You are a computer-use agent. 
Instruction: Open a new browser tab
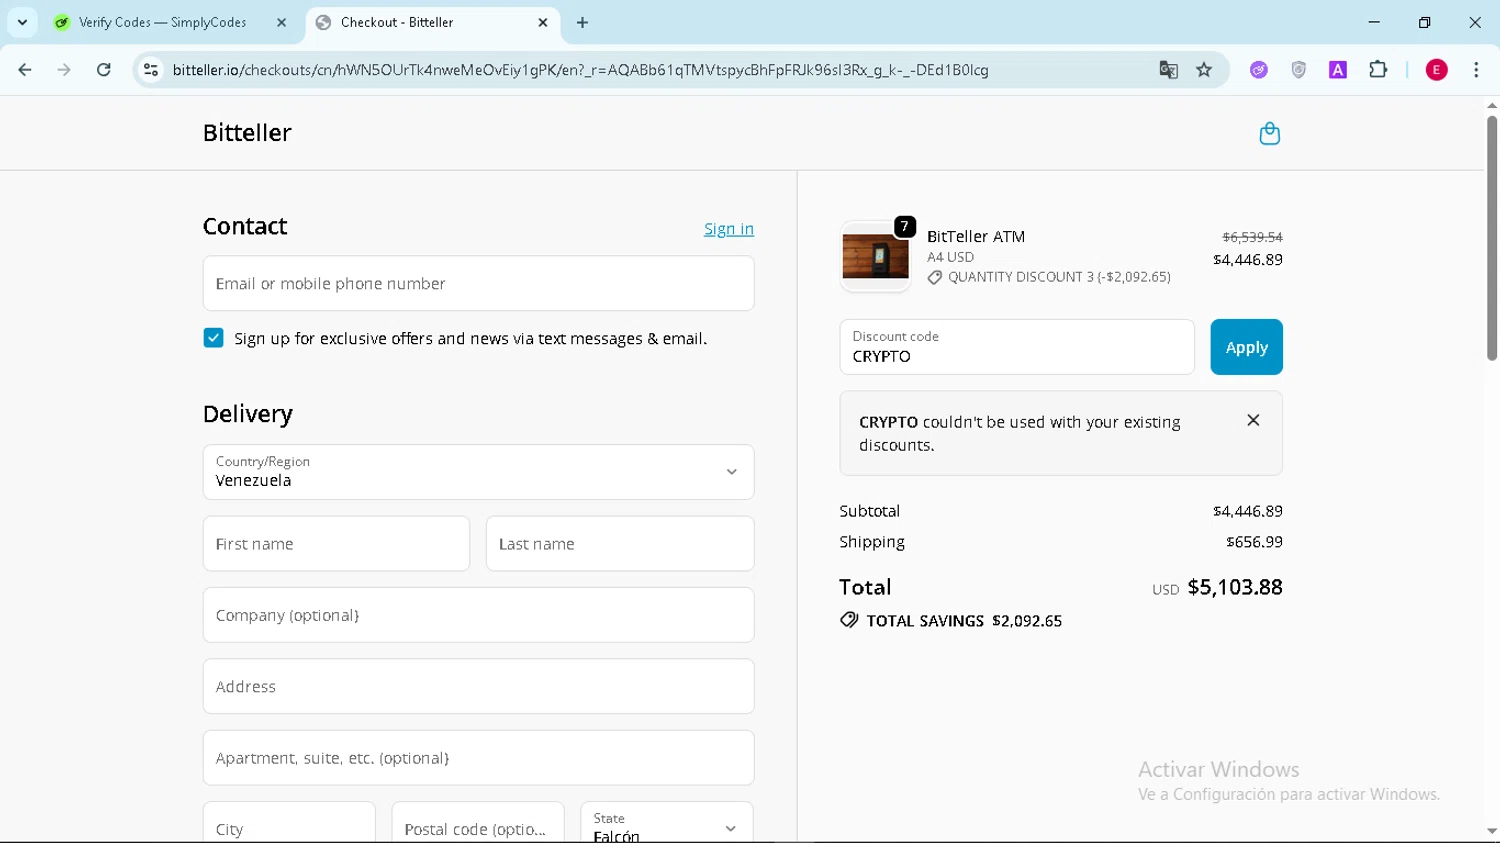tap(583, 22)
